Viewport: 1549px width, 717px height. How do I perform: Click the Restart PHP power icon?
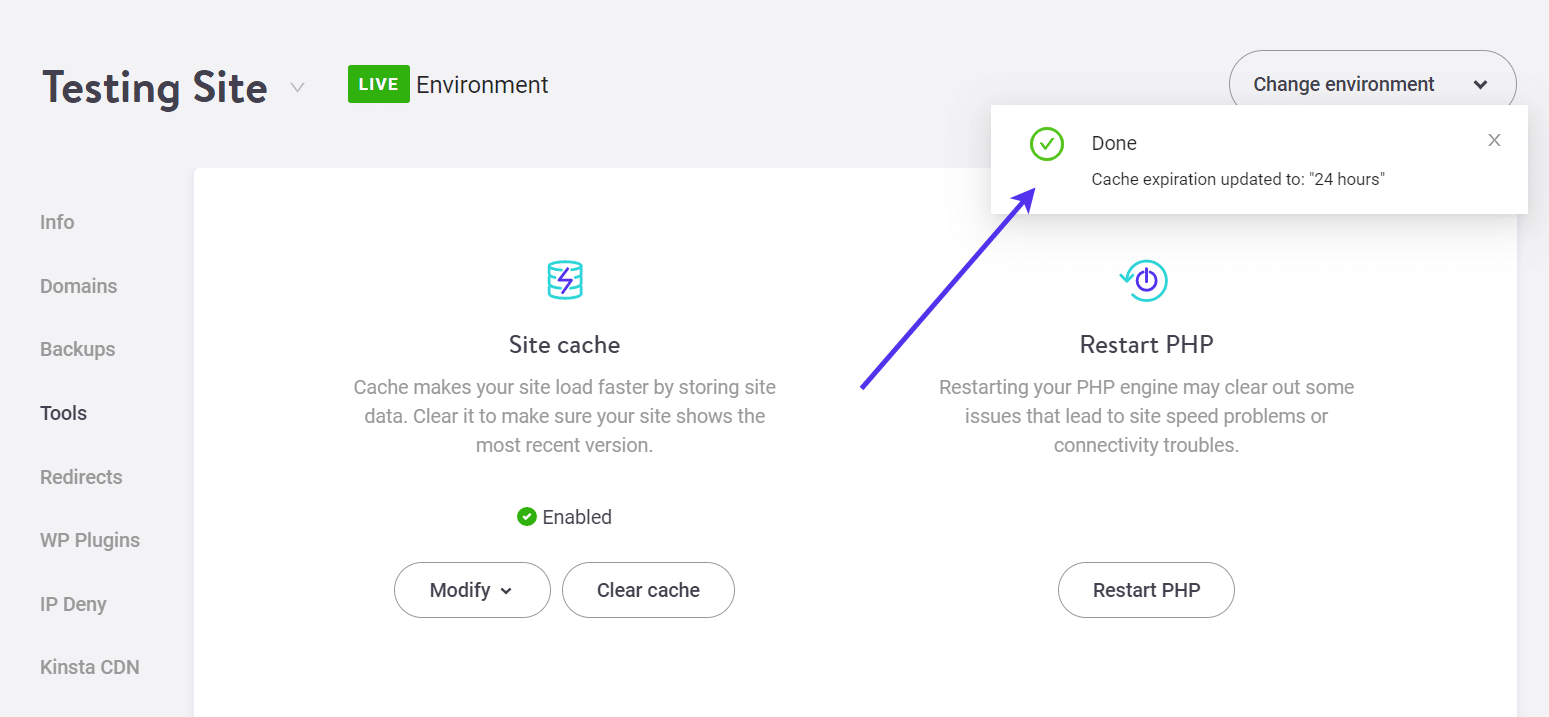coord(1144,280)
